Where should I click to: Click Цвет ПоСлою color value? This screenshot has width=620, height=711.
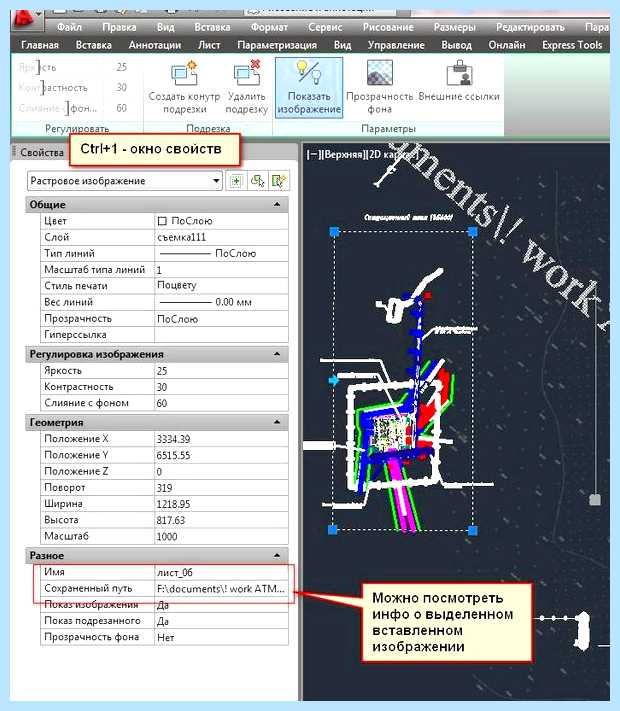221,221
